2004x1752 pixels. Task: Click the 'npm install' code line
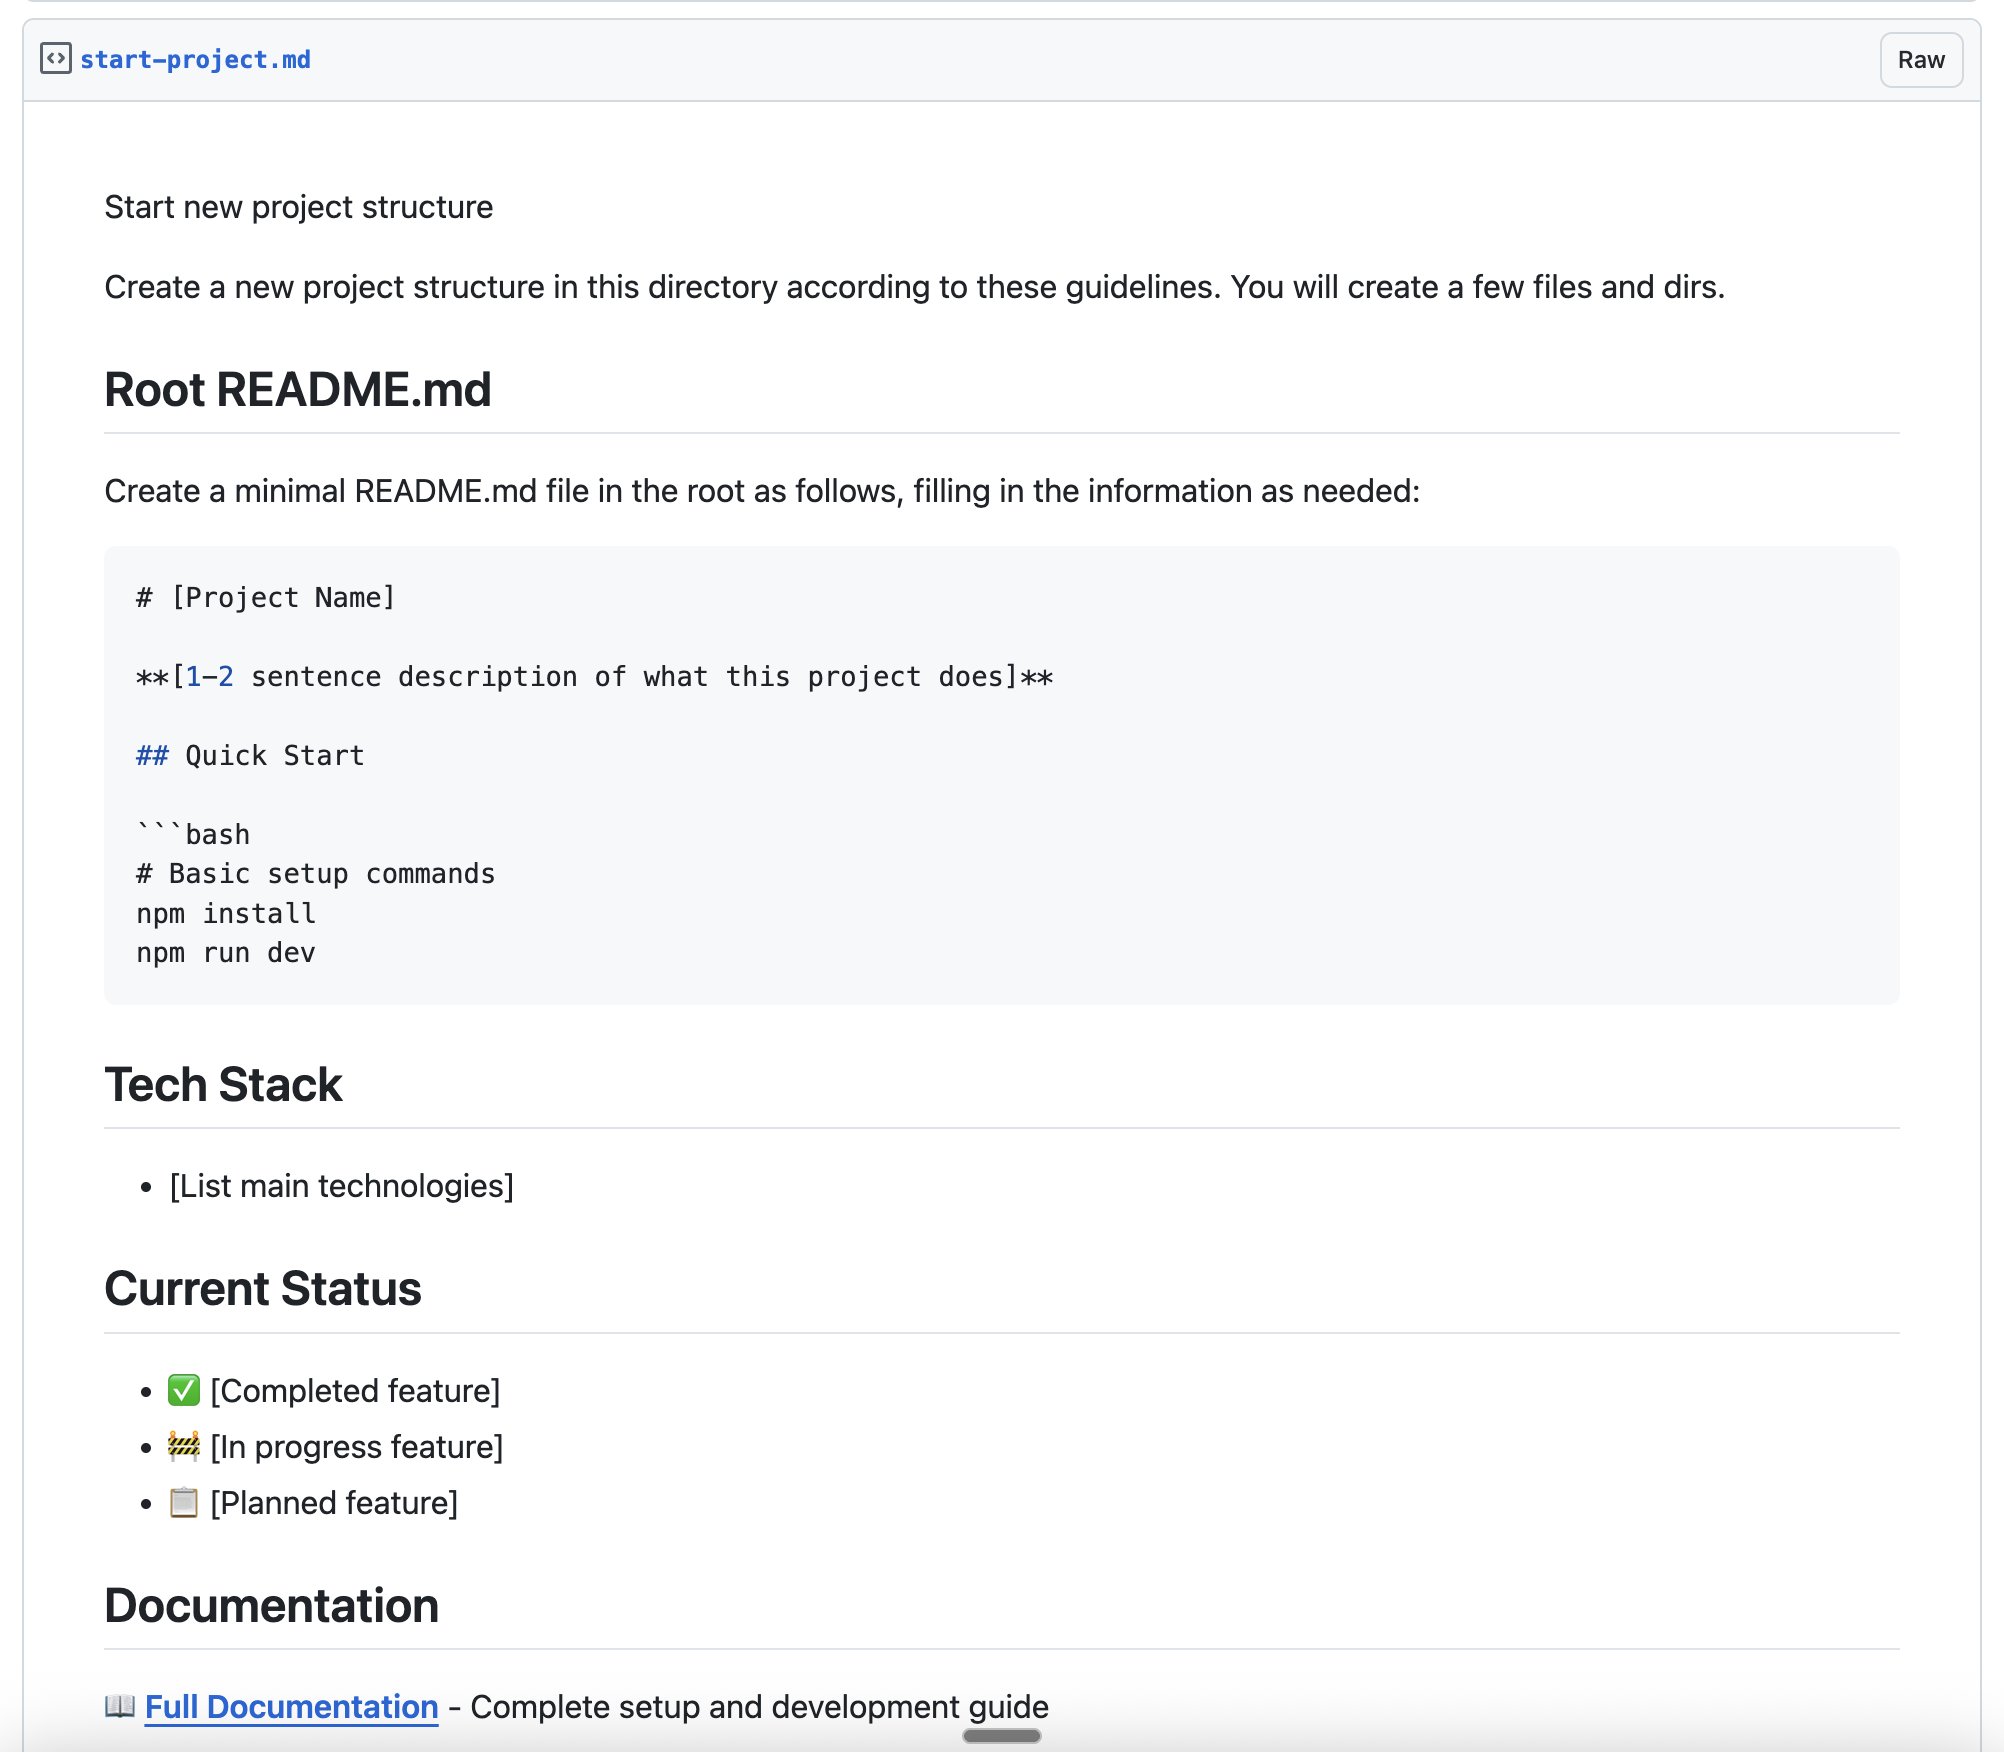[226, 913]
